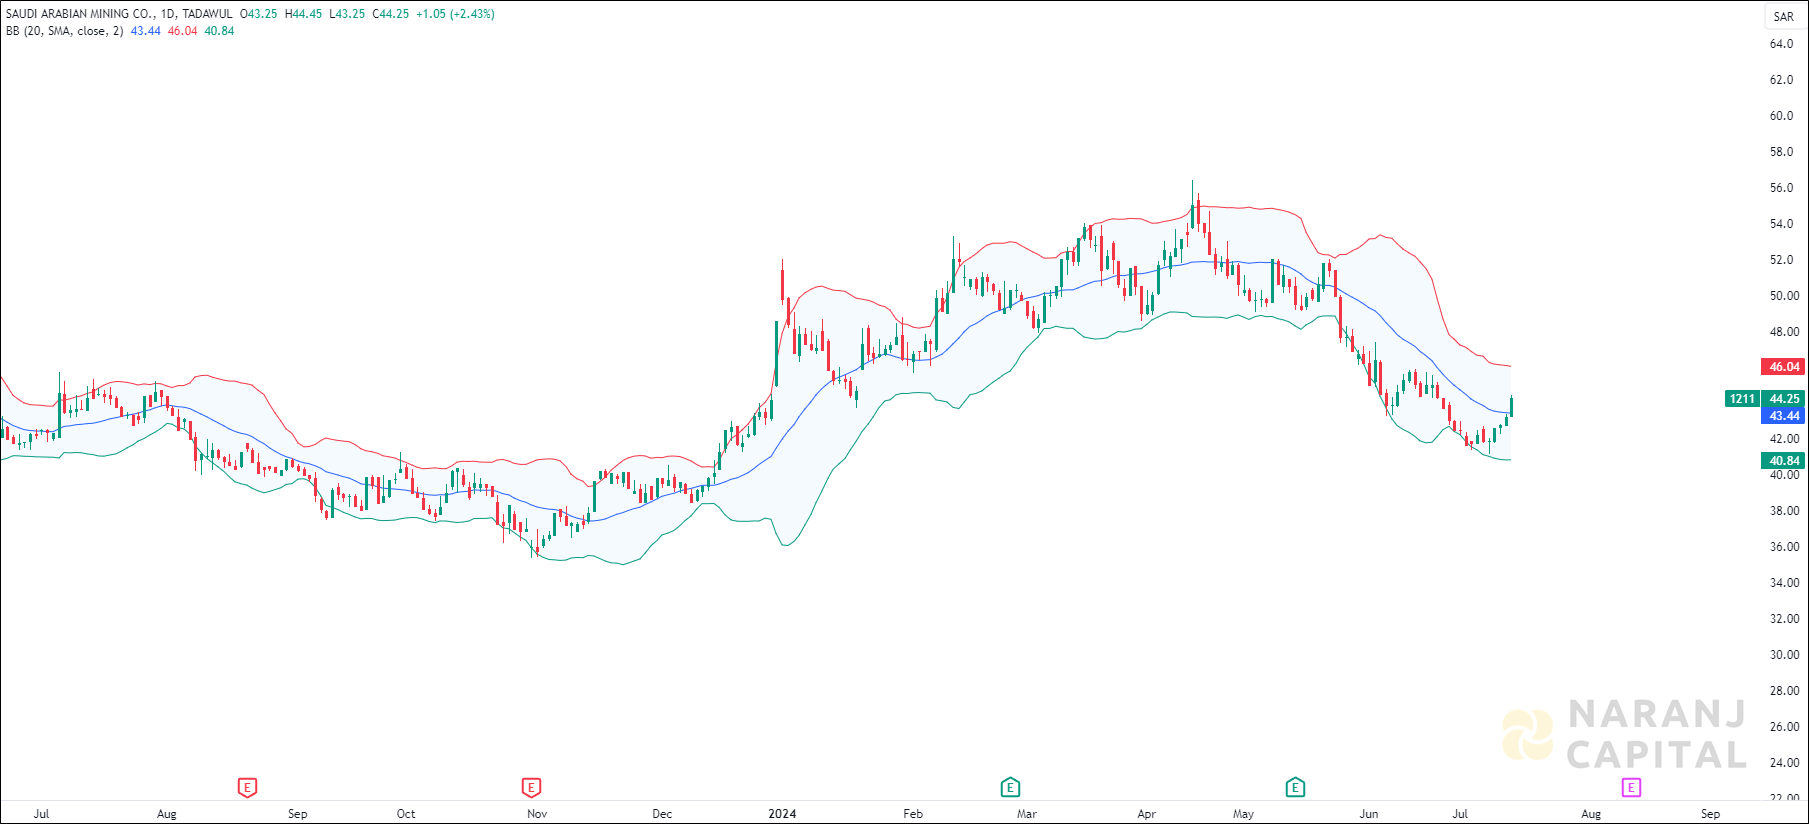Click the Jun label on the time axis
The image size is (1809, 824).
tap(1369, 814)
